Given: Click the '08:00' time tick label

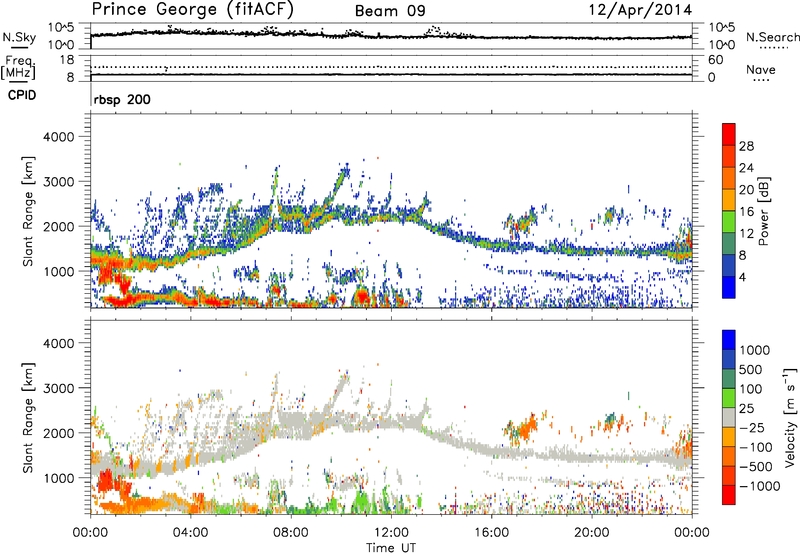Looking at the screenshot, I should coord(291,533).
